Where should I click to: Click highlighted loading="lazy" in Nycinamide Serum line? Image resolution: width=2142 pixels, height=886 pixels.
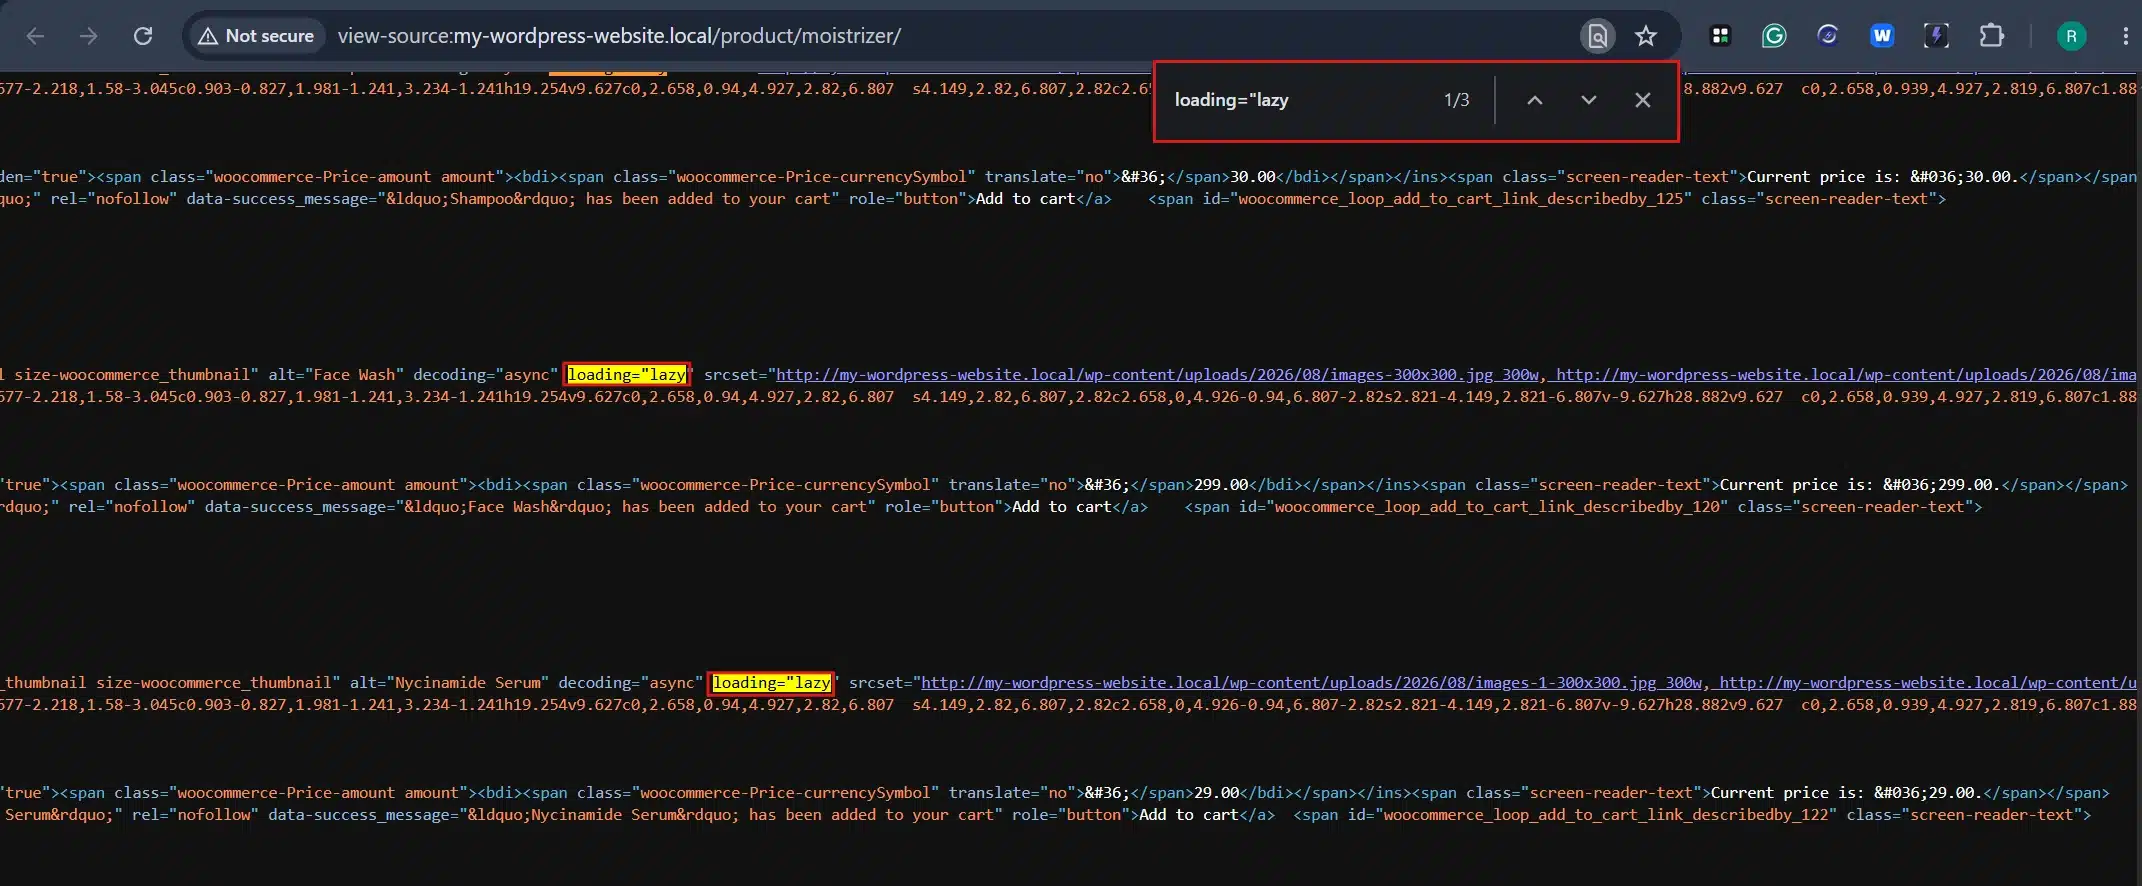(x=771, y=683)
